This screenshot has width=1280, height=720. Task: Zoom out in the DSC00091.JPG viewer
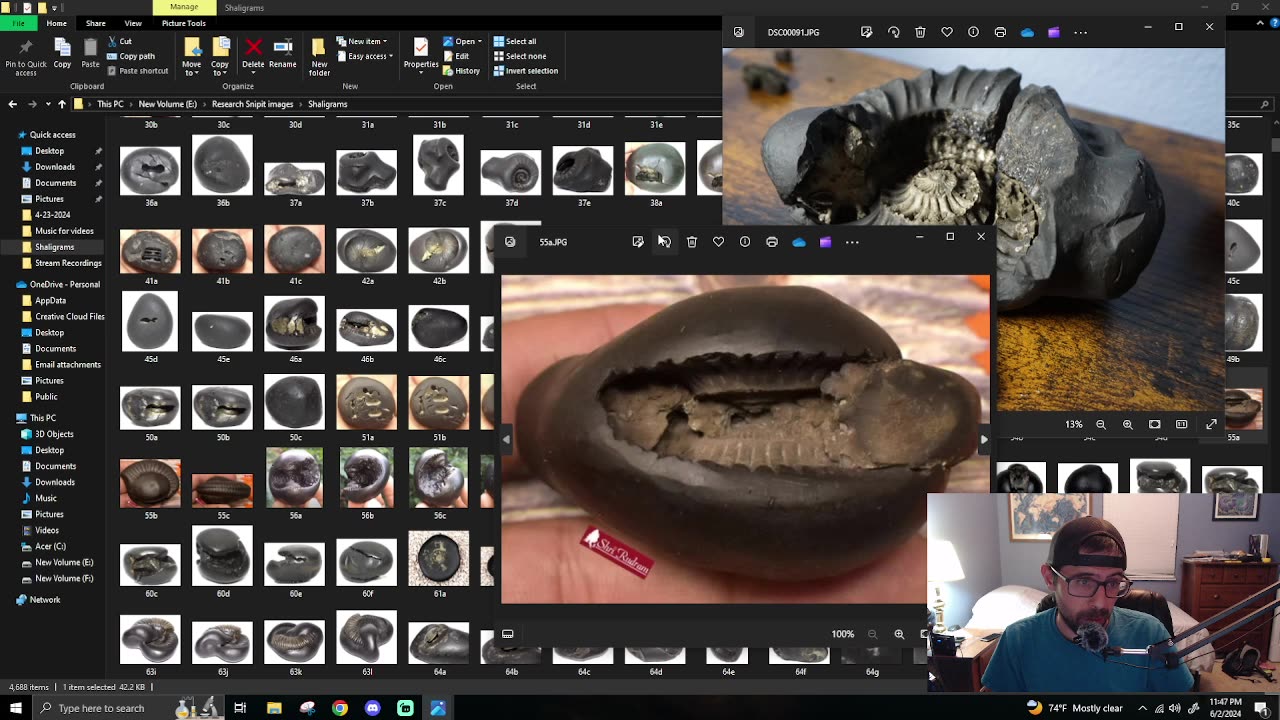(1101, 424)
